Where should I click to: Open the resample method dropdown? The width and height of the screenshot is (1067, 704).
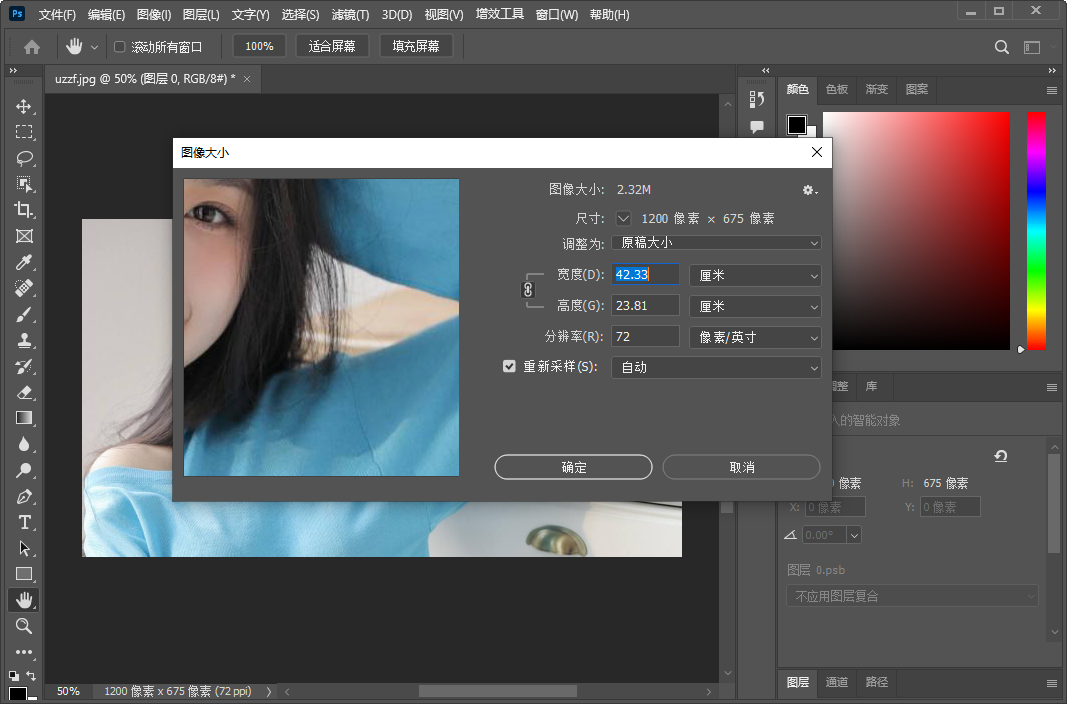(716, 367)
